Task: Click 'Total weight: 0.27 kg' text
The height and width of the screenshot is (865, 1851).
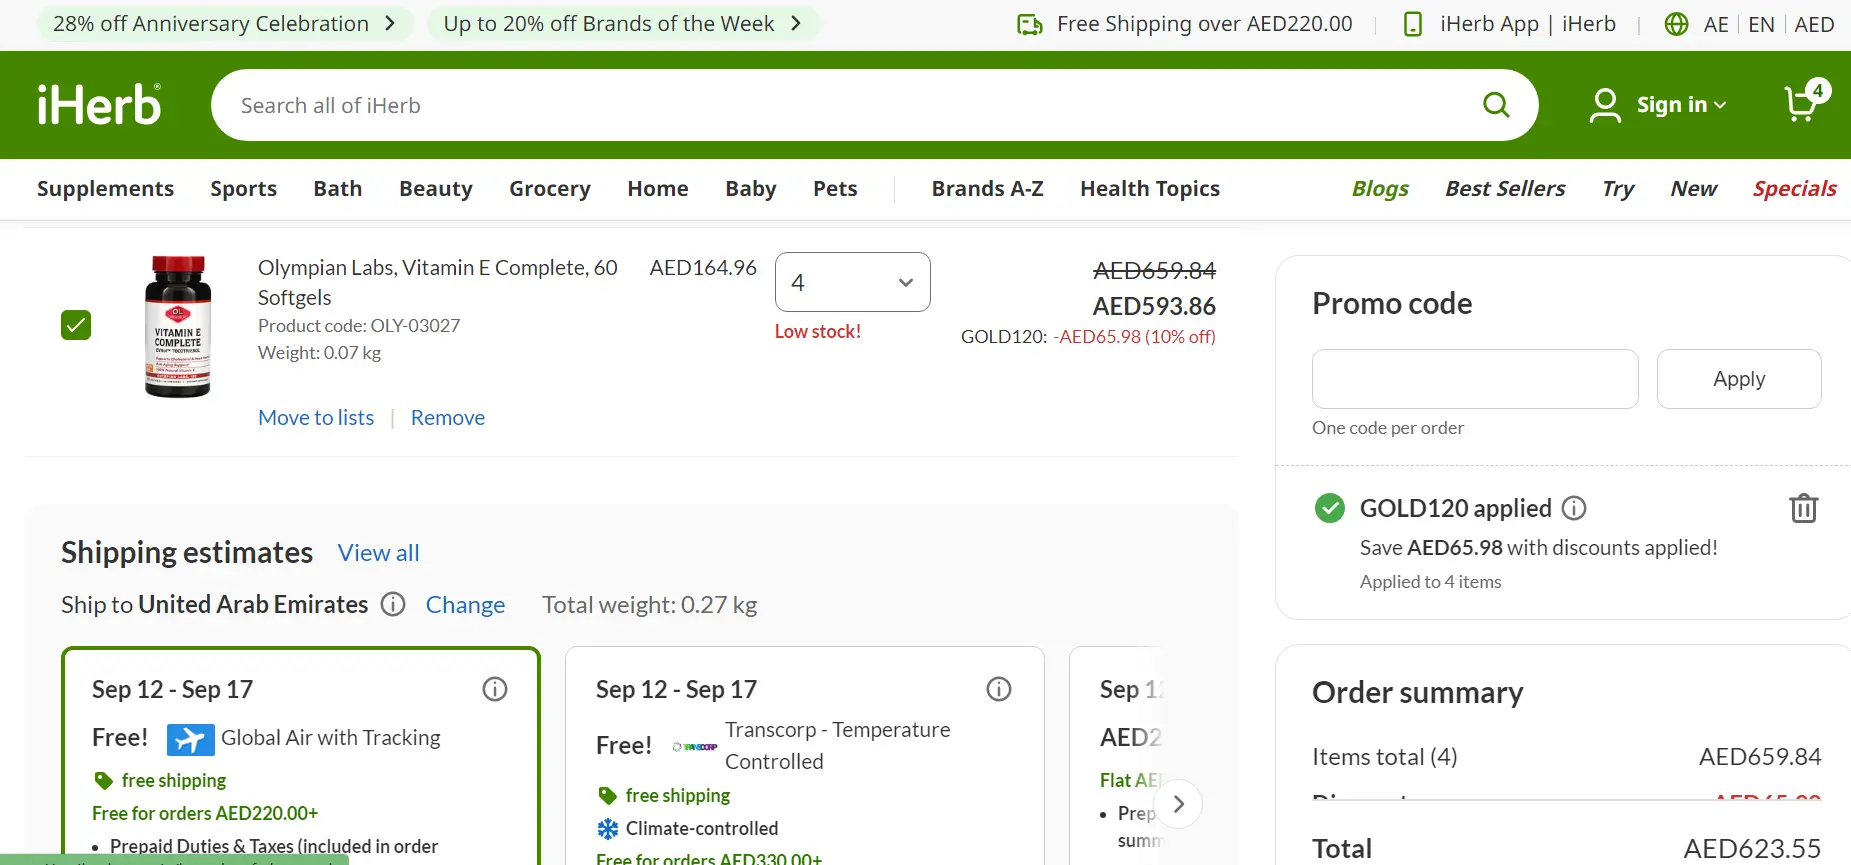Action: (x=649, y=605)
